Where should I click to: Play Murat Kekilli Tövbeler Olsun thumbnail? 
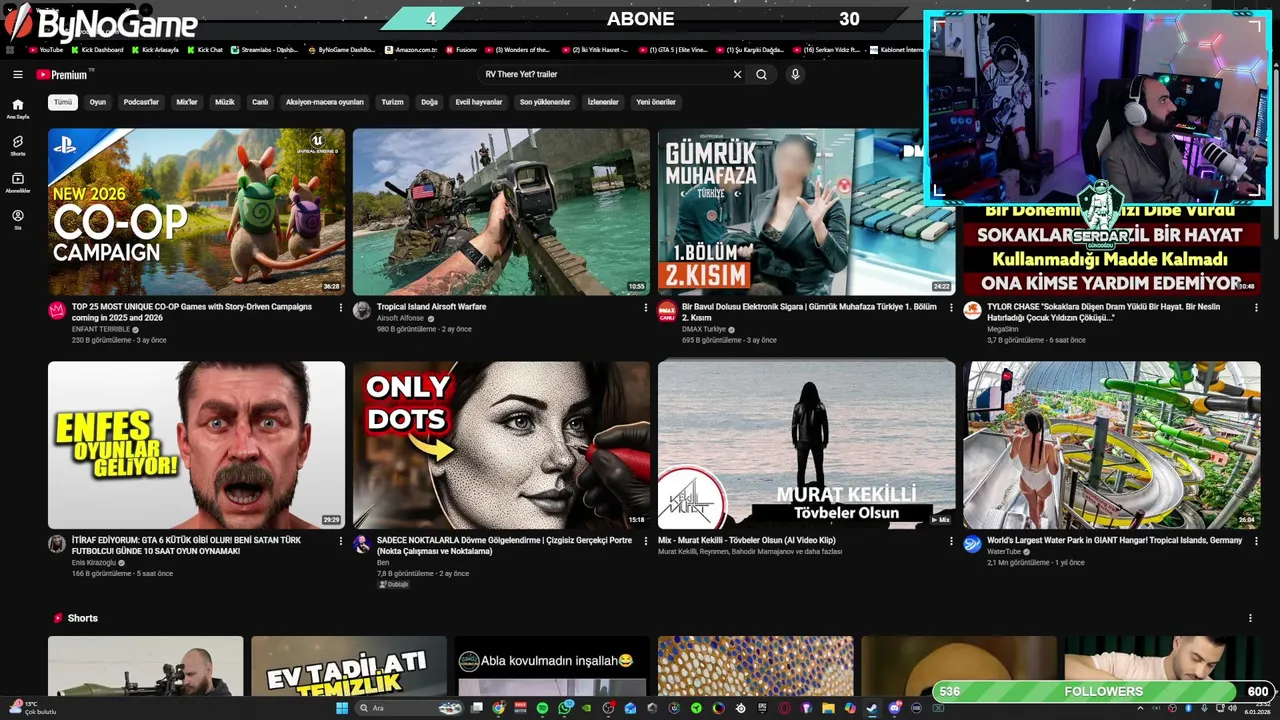806,445
